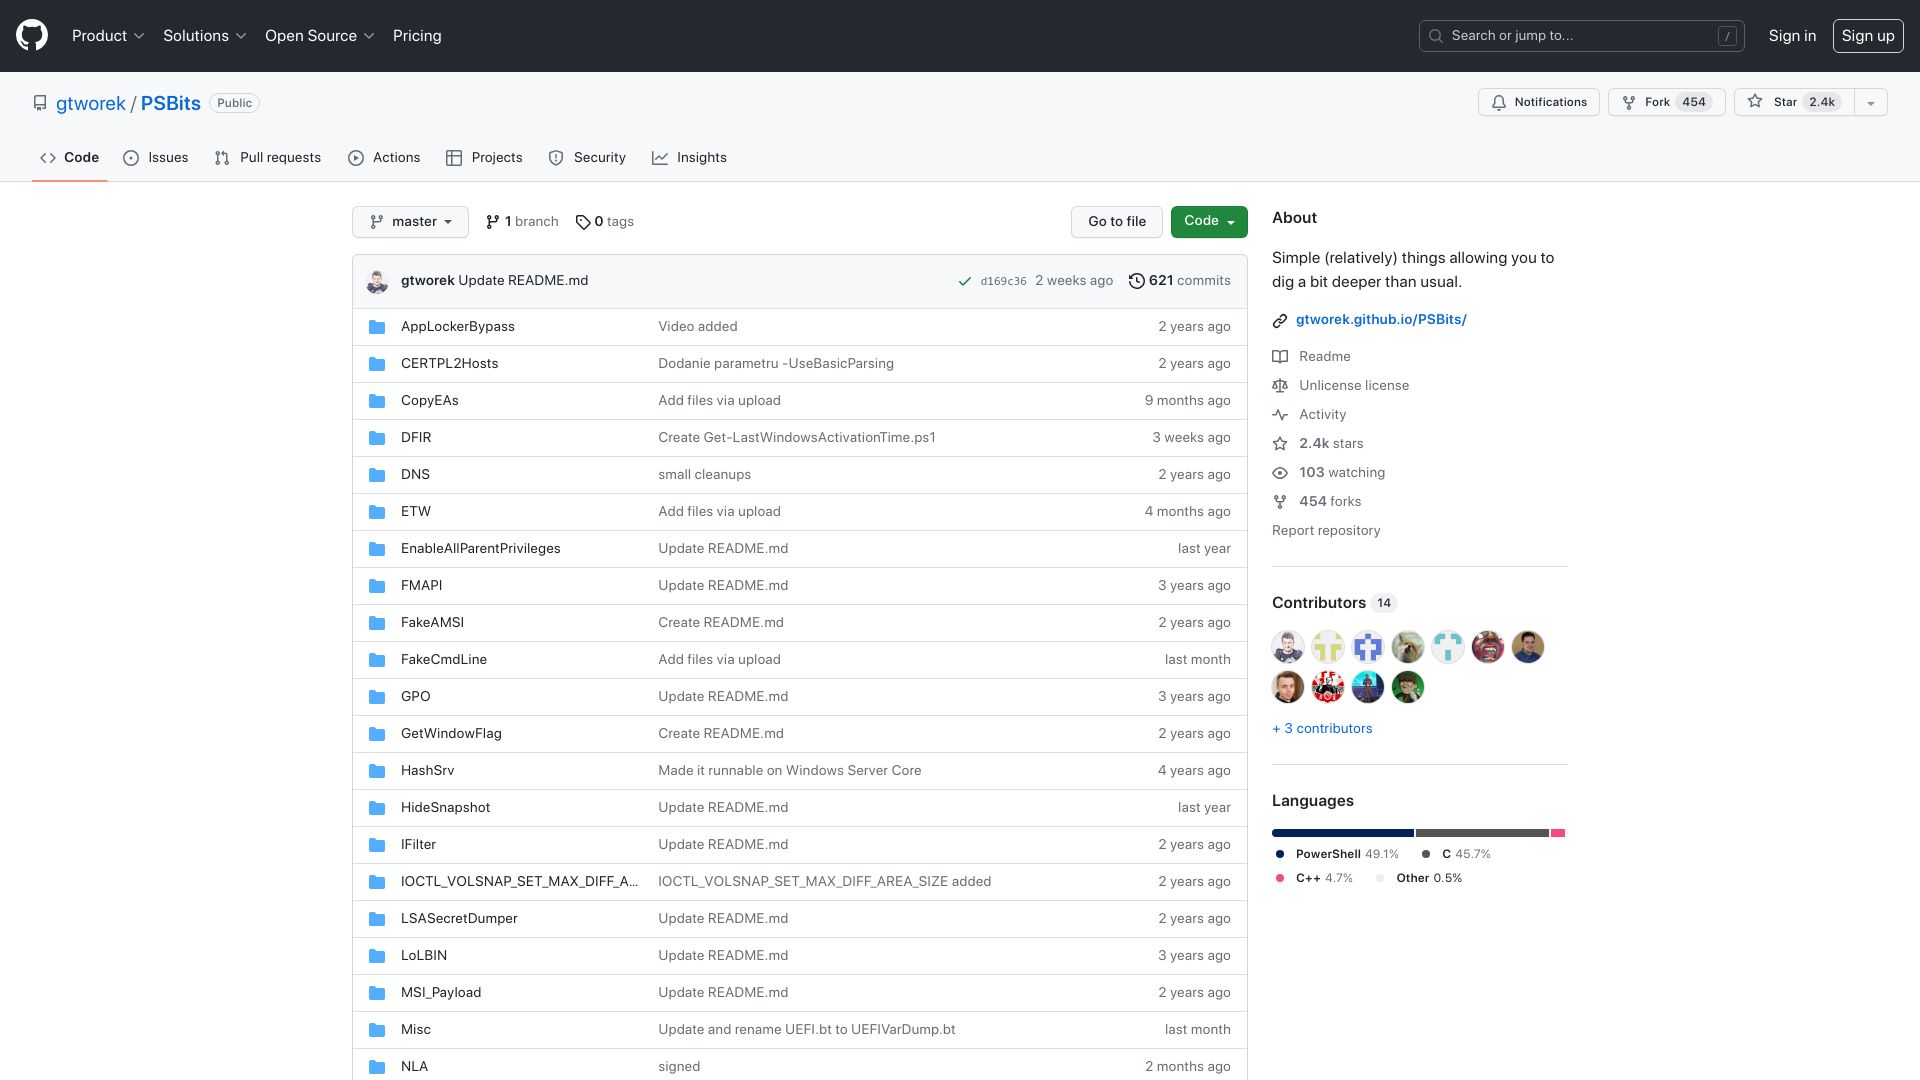The height and width of the screenshot is (1080, 1920).
Task: Click the Go to file button
Action: point(1117,222)
